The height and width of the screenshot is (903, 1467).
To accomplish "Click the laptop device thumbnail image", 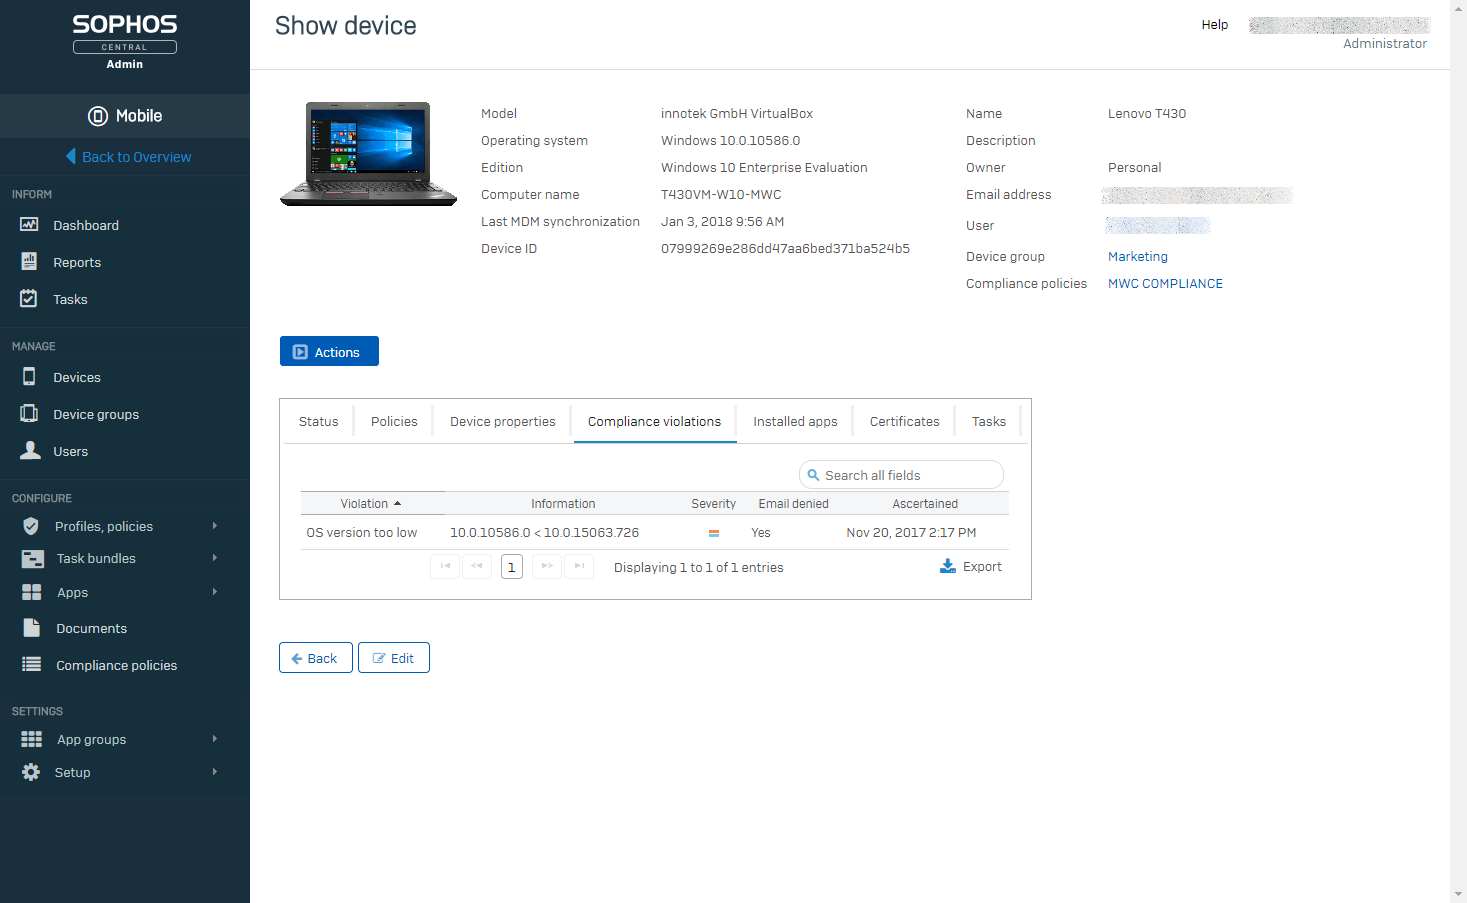I will tap(369, 154).
